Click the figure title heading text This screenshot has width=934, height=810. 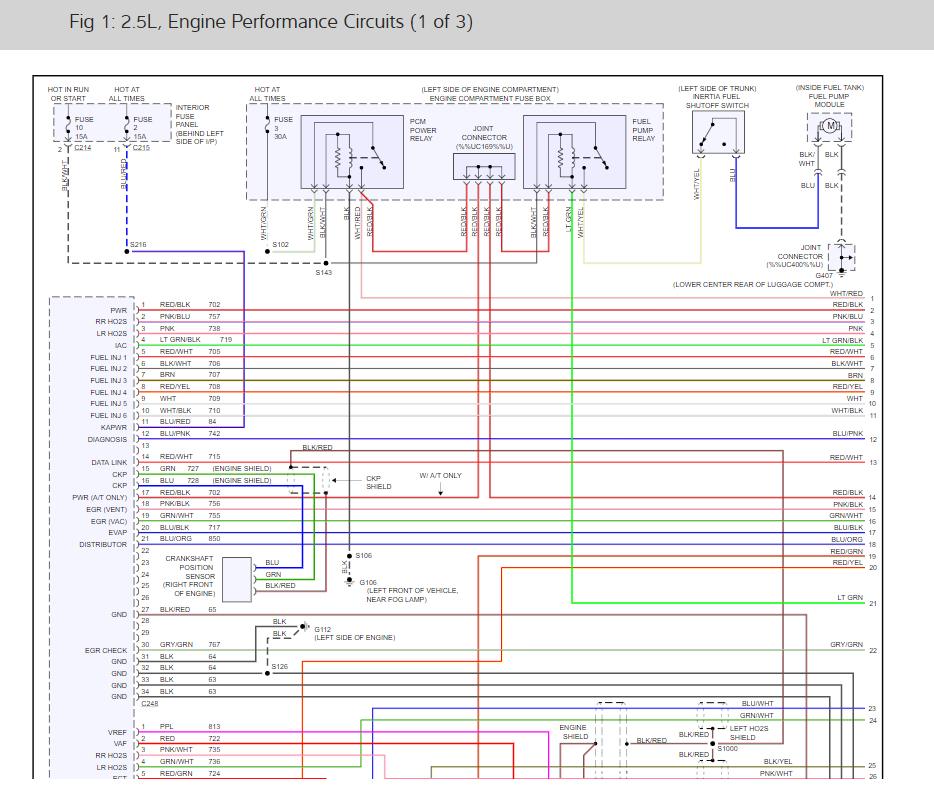[271, 22]
